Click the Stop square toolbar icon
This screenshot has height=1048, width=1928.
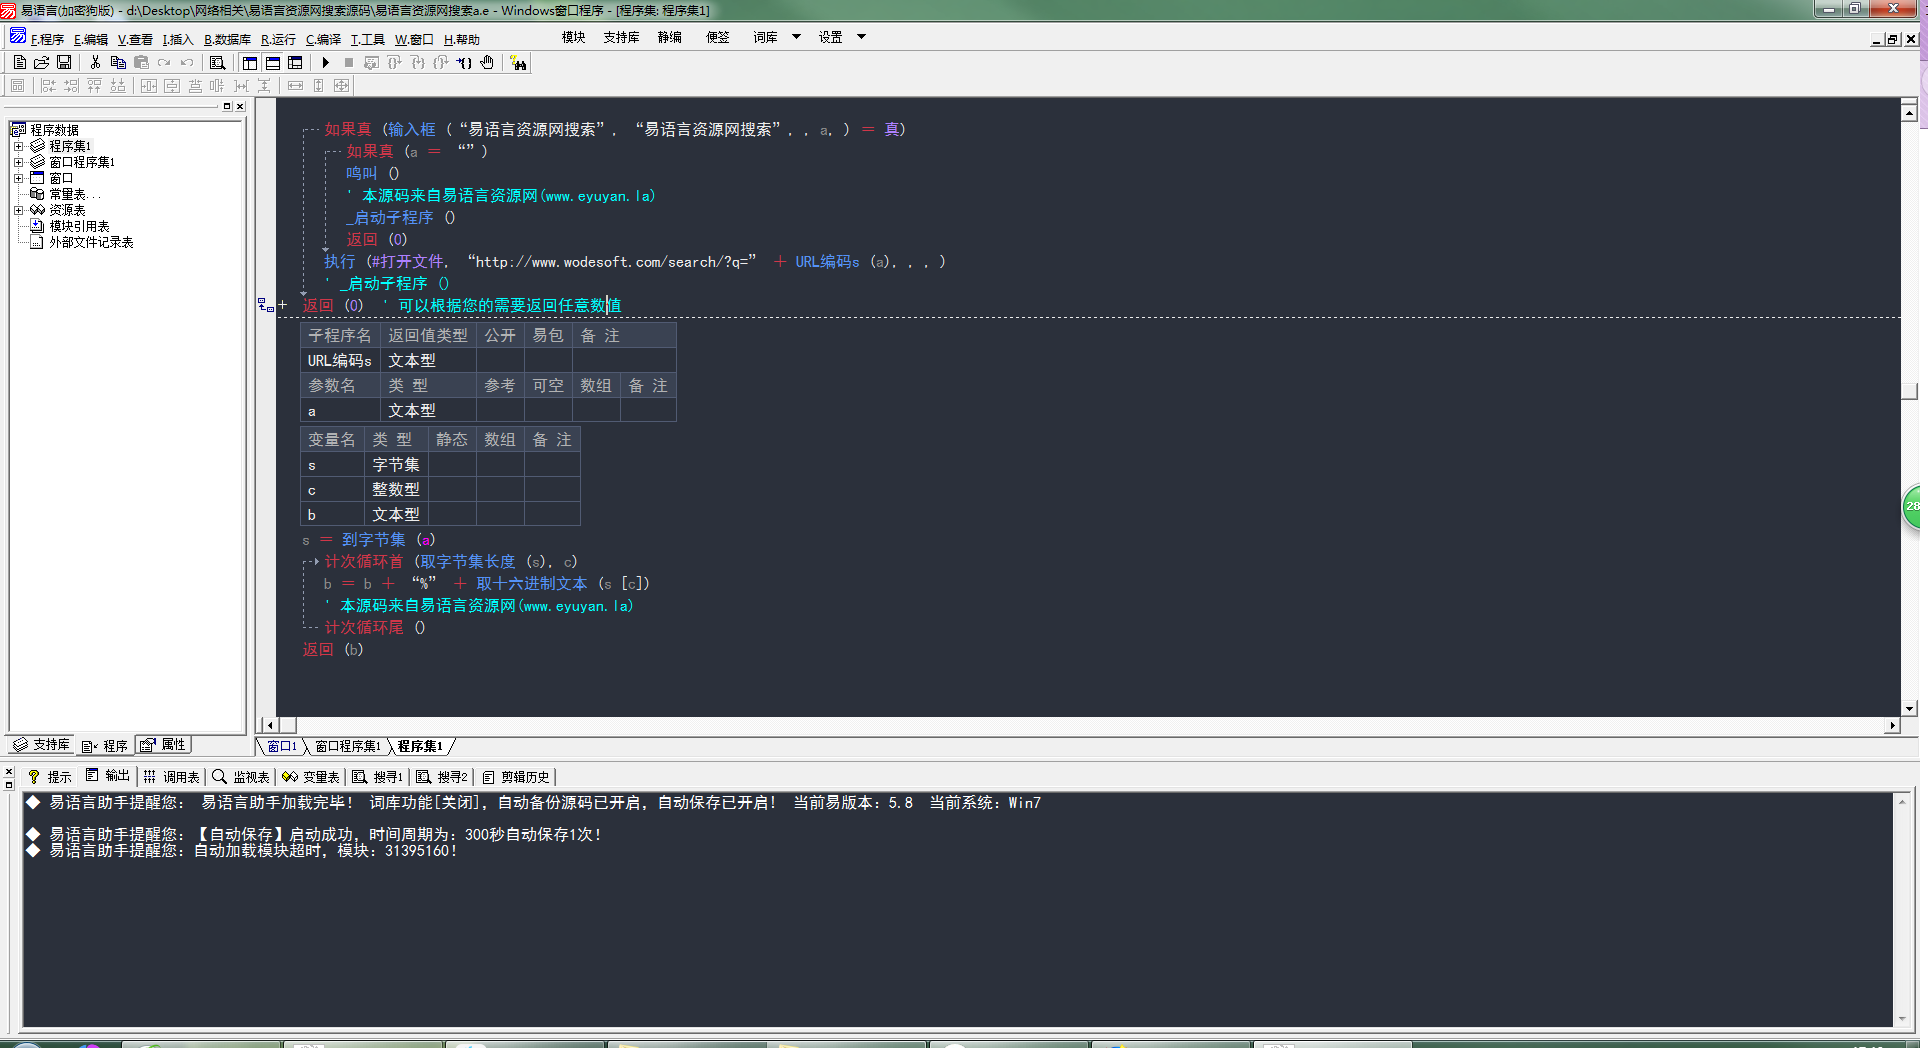coord(348,62)
